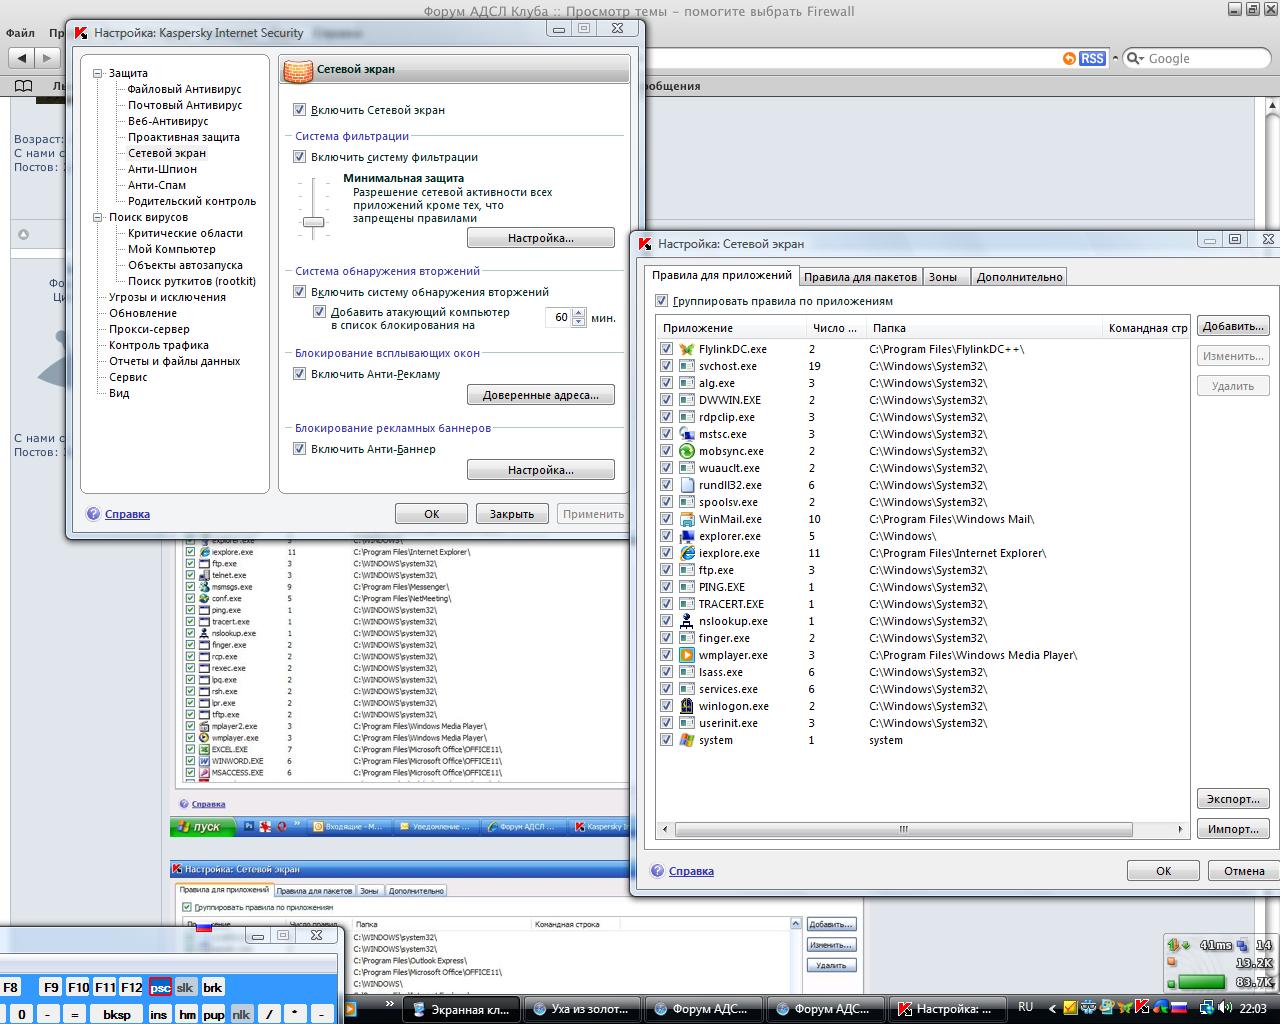Click the RSS feed icon in address bar

point(1092,59)
